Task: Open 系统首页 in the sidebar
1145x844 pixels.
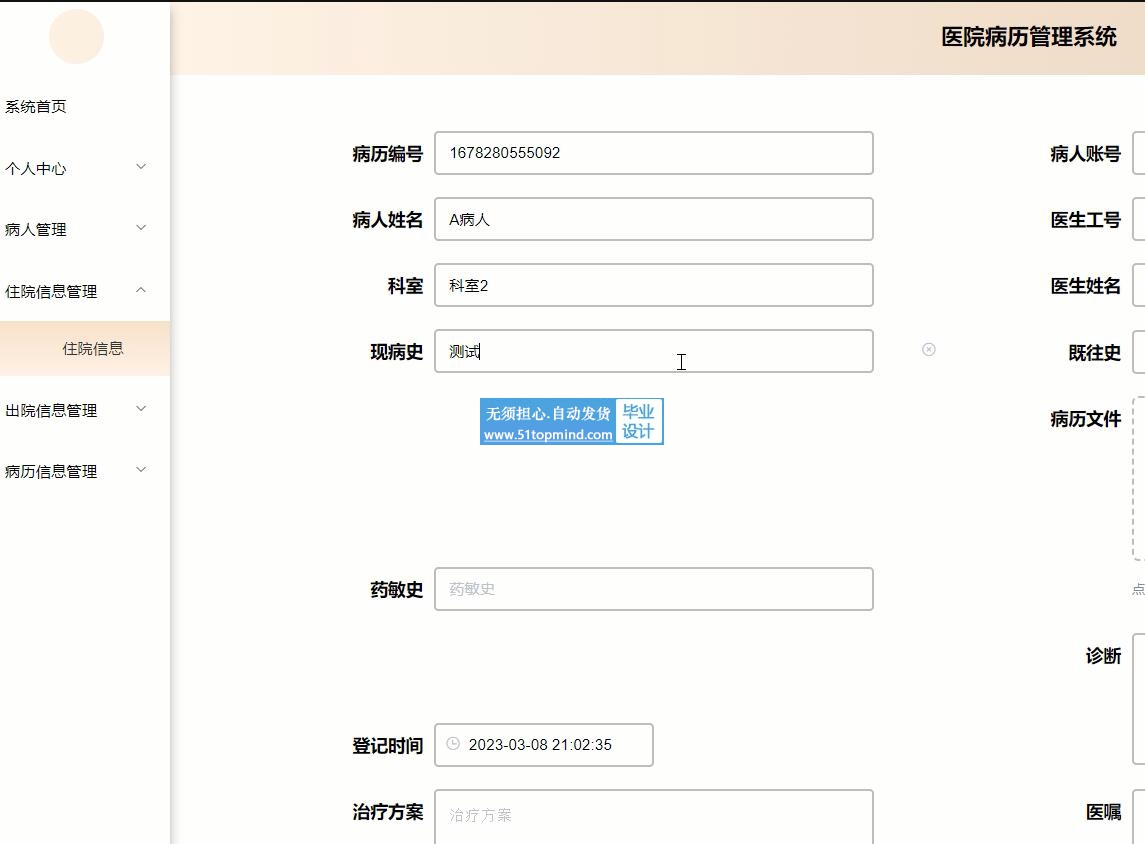Action: [36, 107]
